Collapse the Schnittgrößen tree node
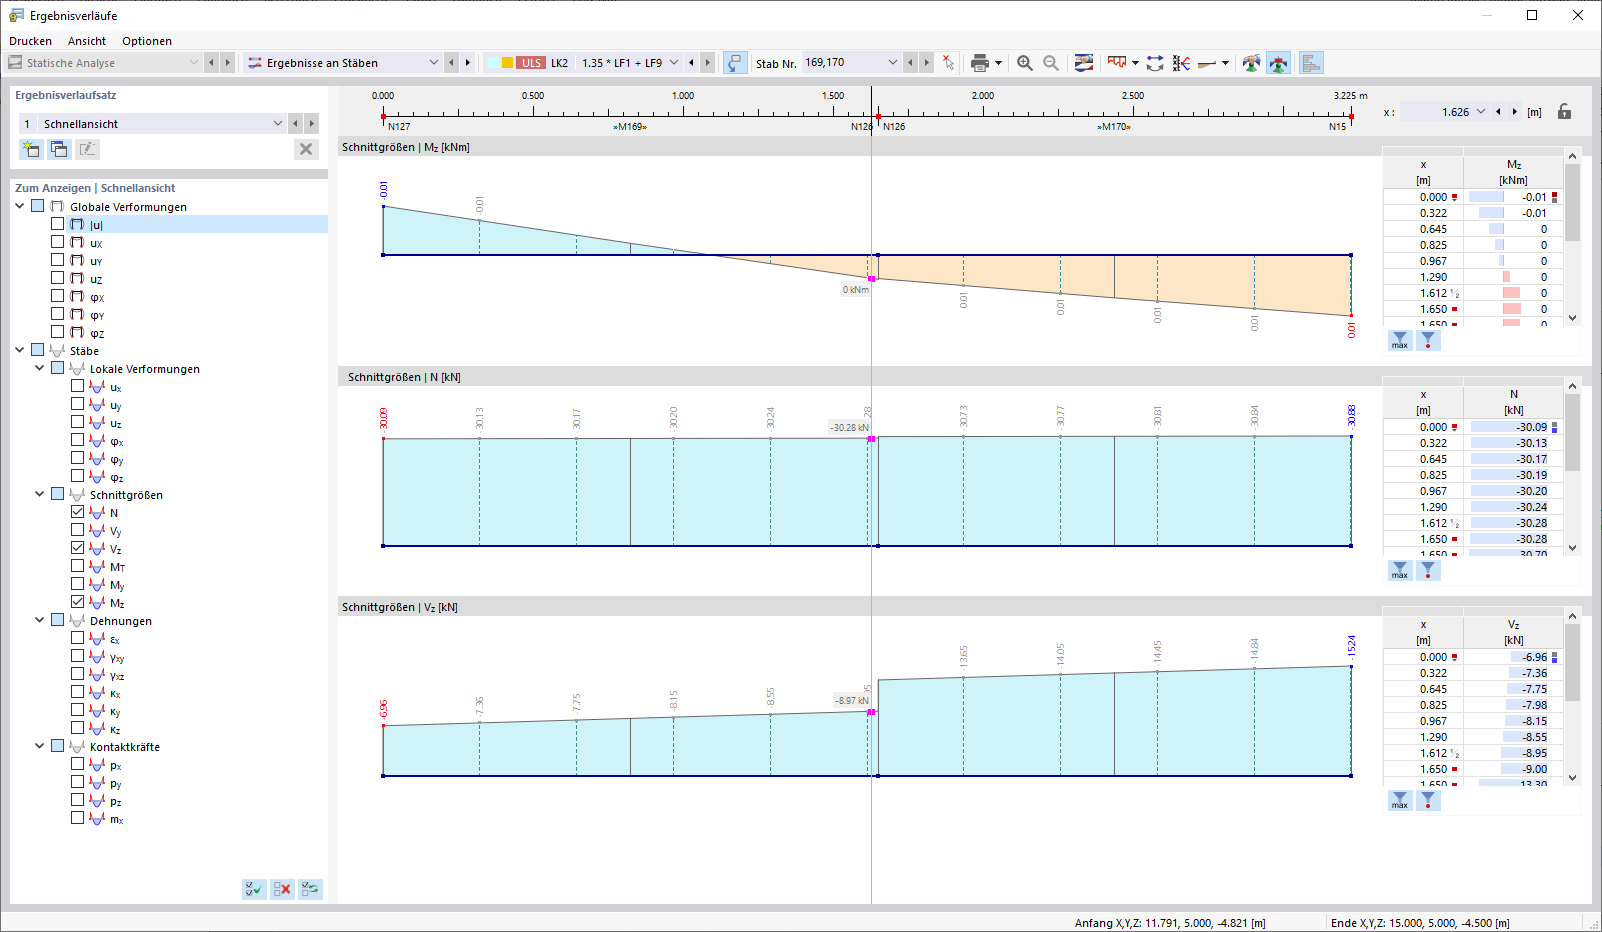Viewport: 1602px width, 932px height. [40, 494]
